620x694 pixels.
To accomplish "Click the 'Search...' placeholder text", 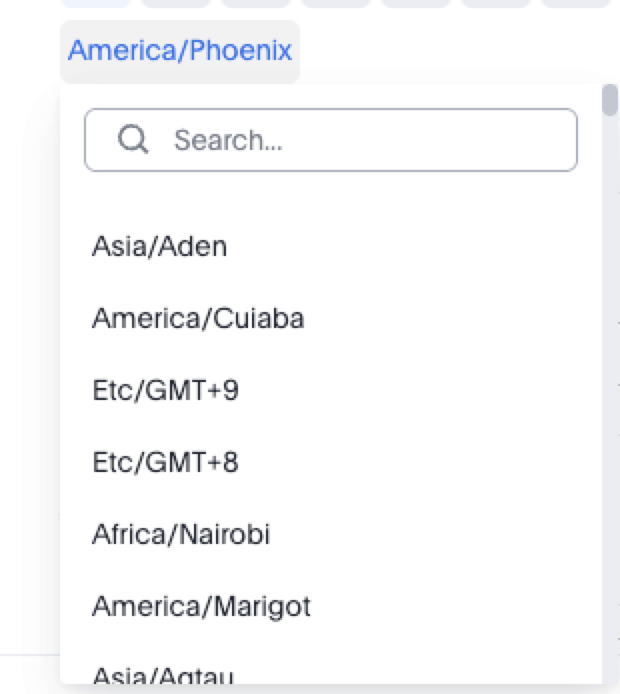I will tap(228, 140).
